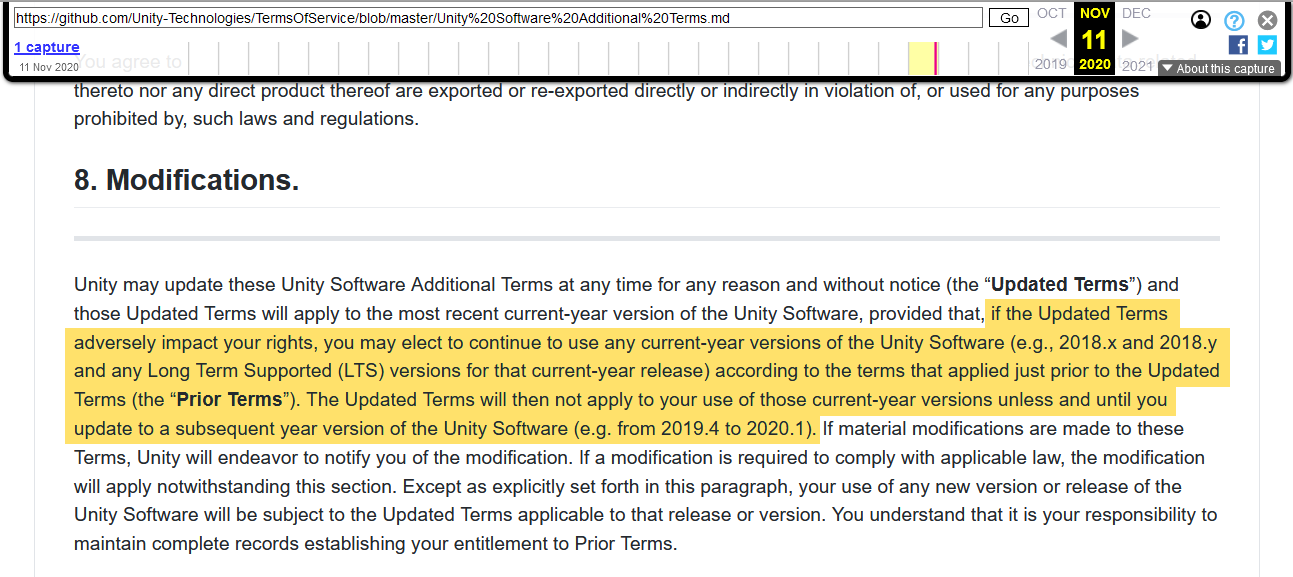Click the Wayback Machine URL input field
Screen dimensions: 1293x577
tap(497, 18)
